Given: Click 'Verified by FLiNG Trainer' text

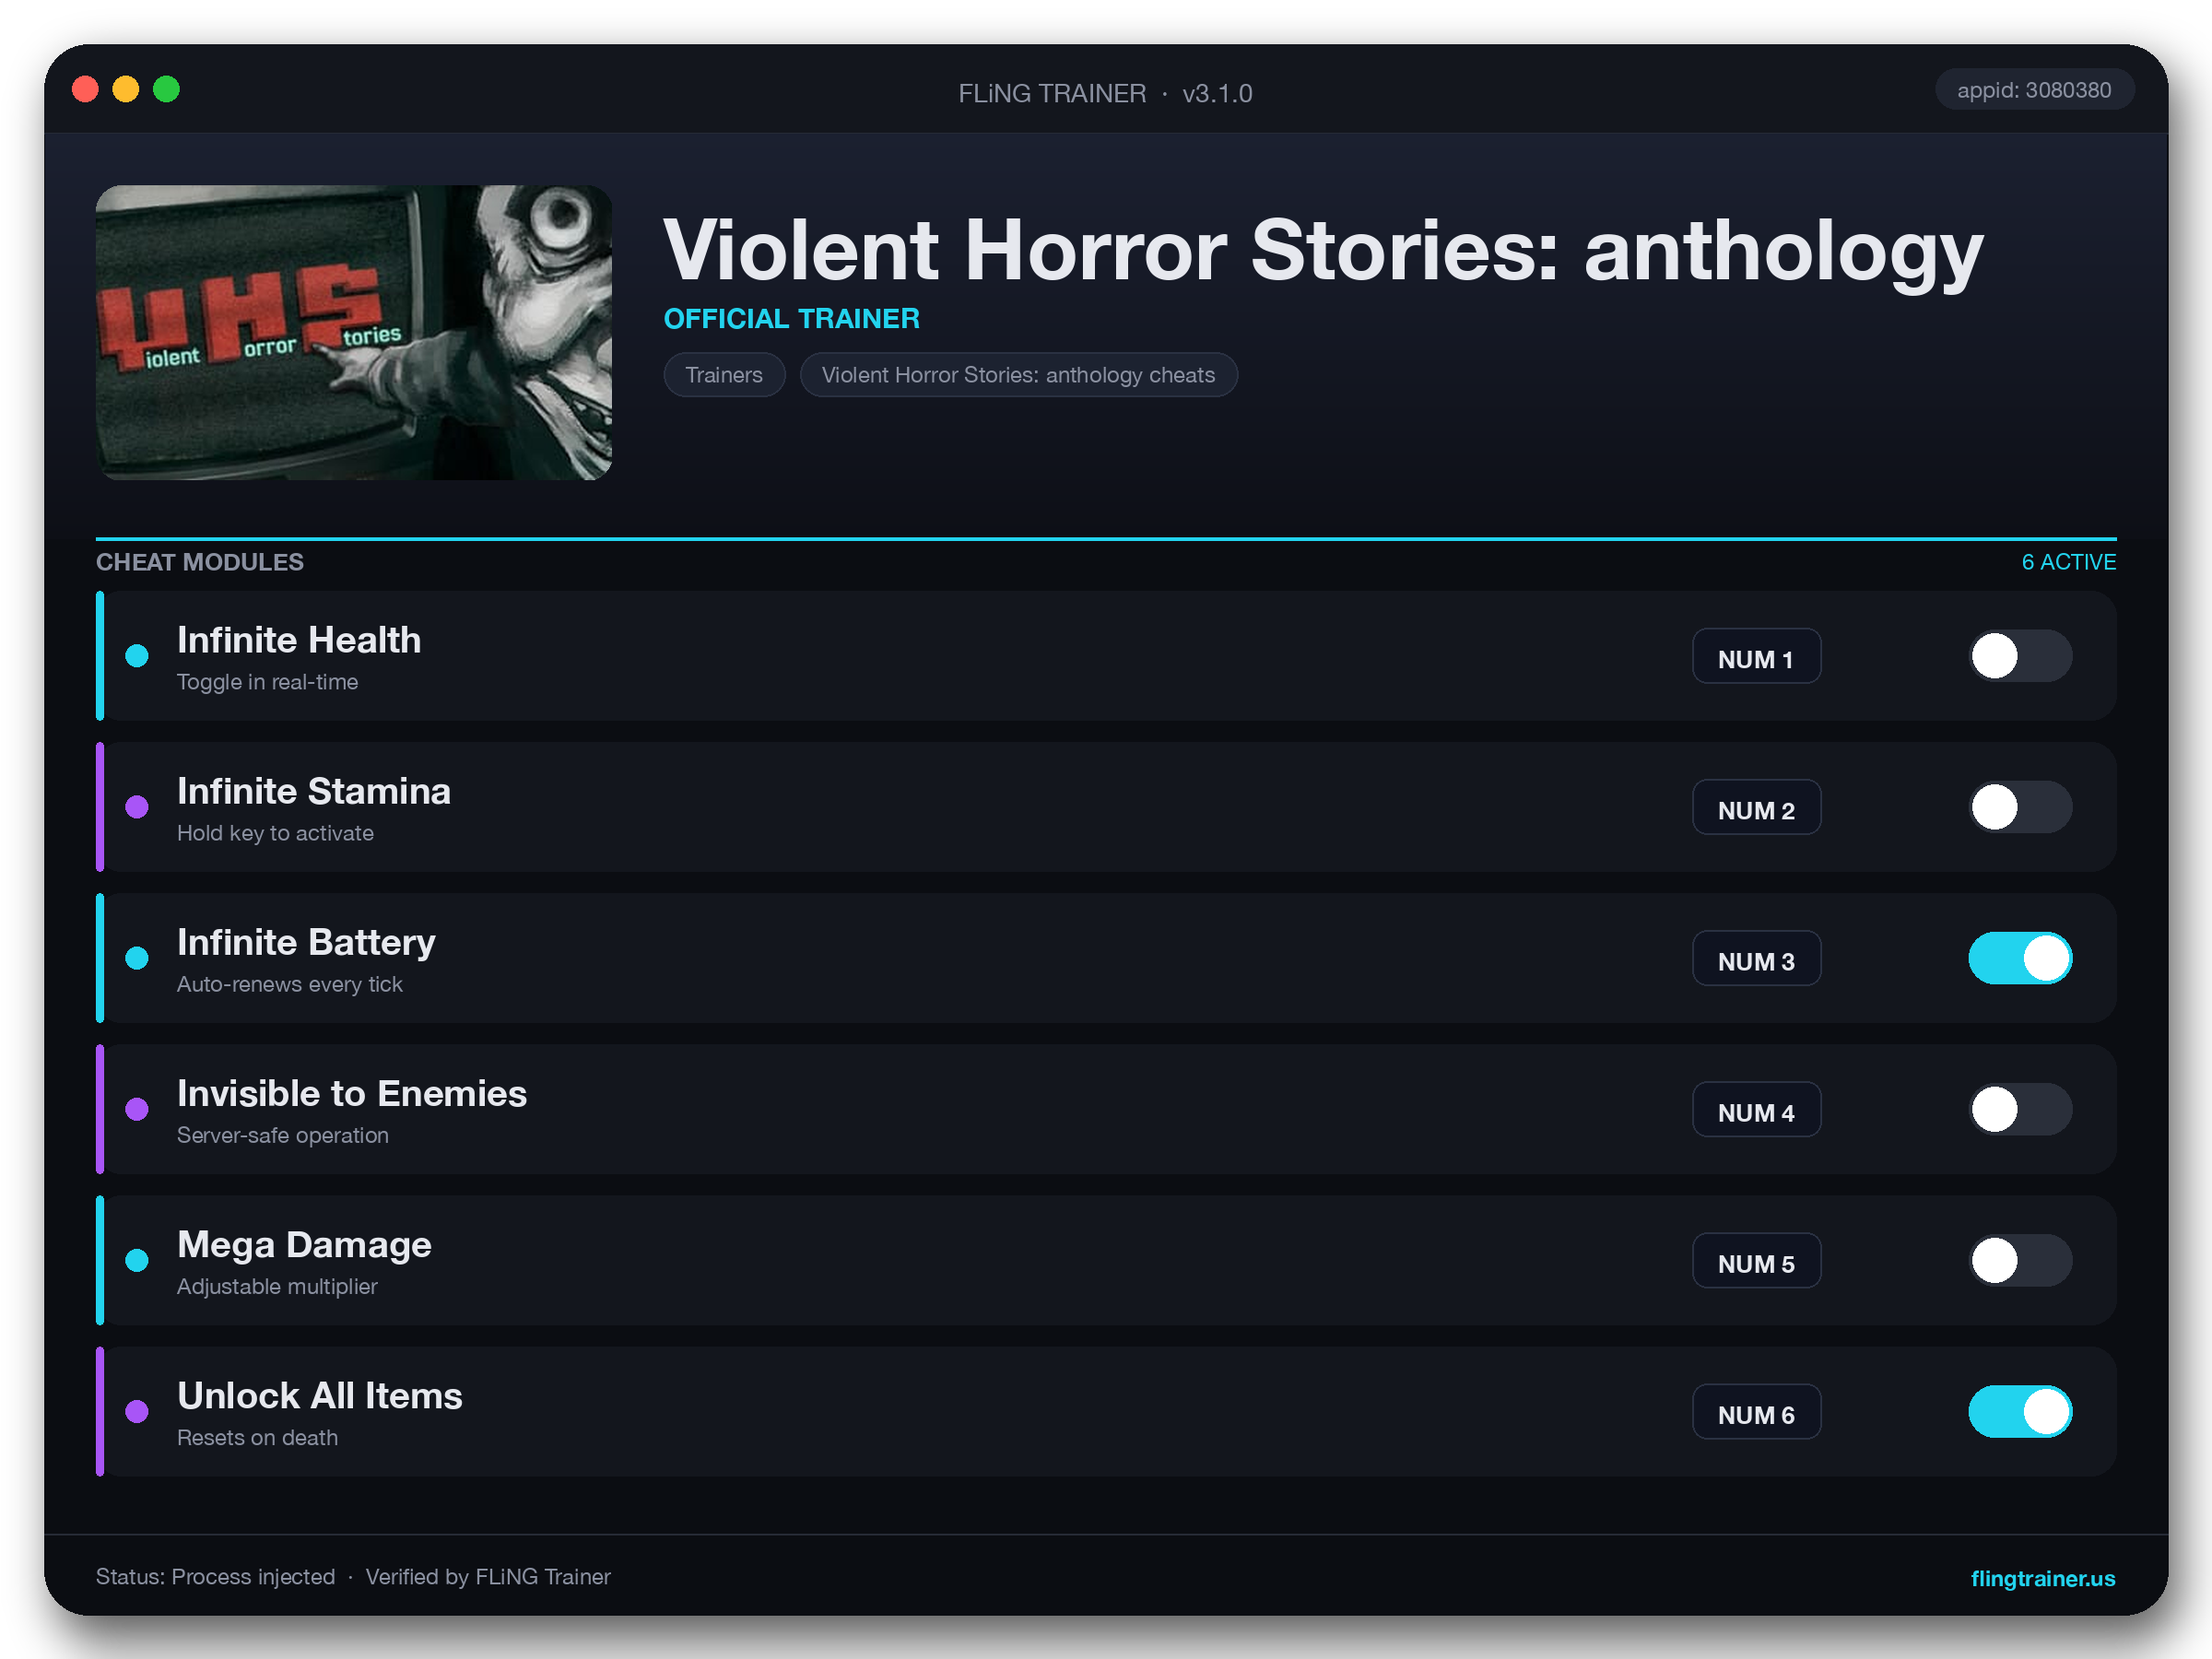Looking at the screenshot, I should coord(488,1577).
